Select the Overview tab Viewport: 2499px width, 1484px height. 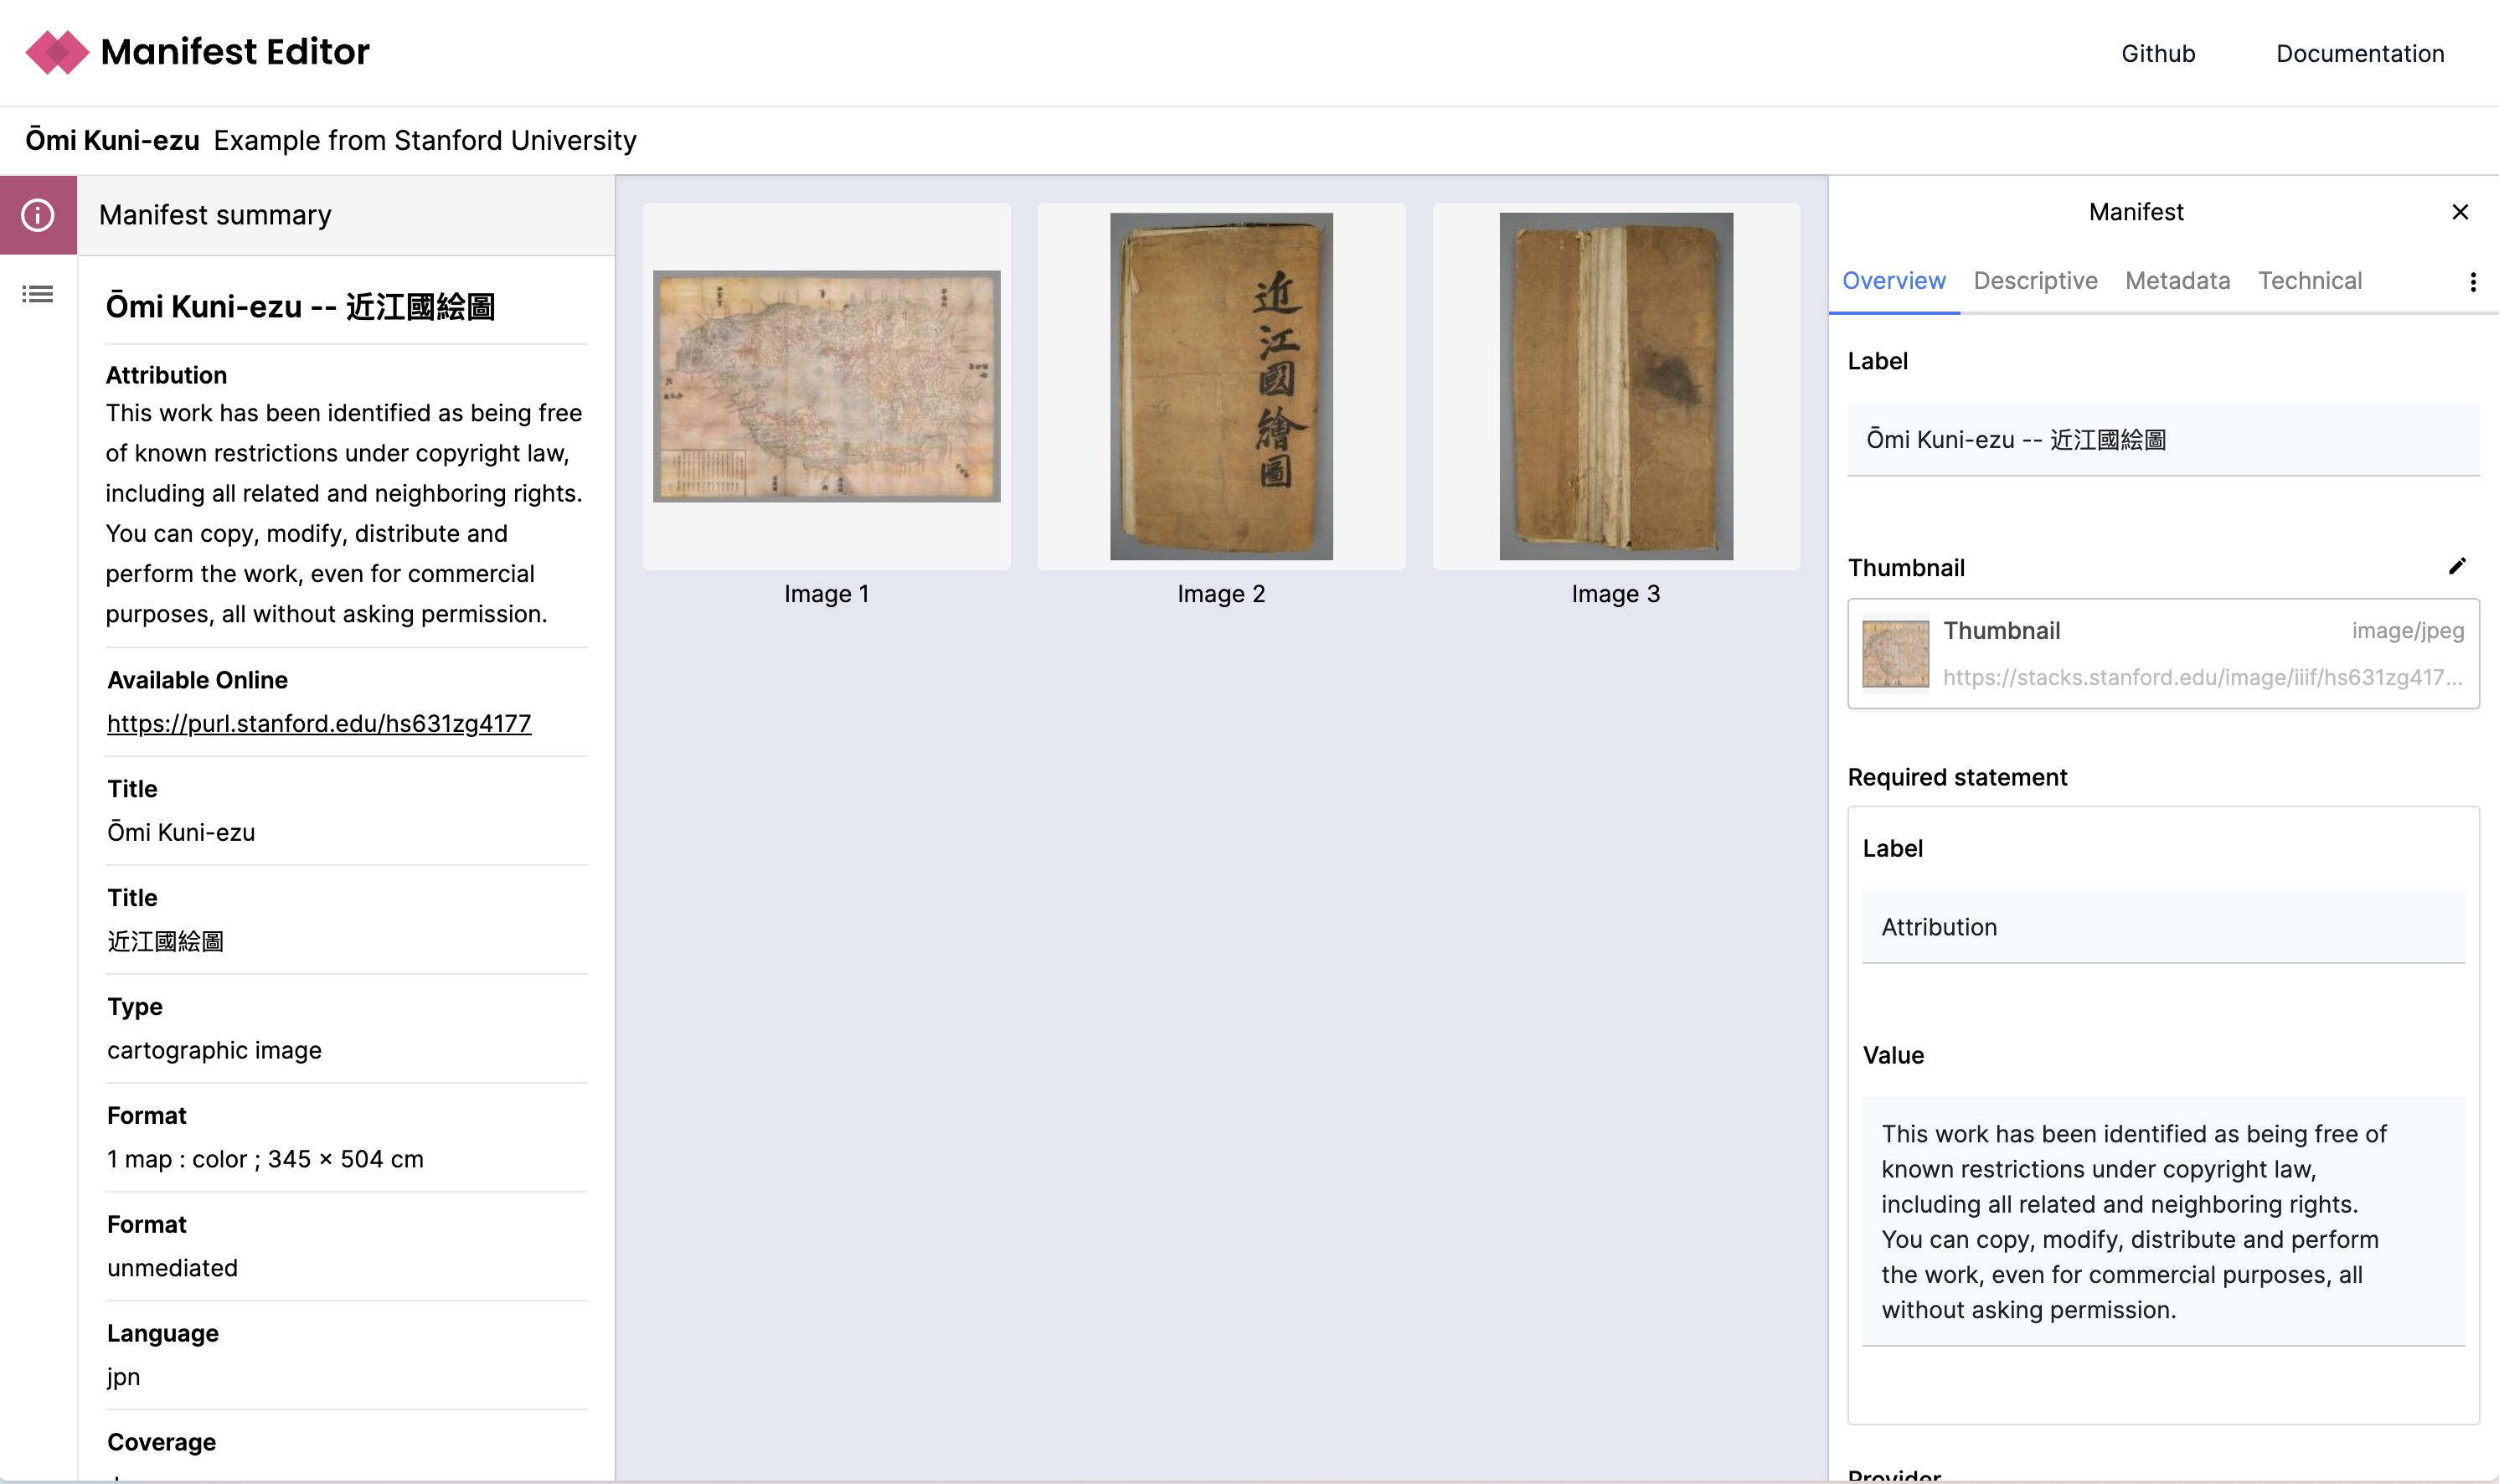pos(1893,281)
